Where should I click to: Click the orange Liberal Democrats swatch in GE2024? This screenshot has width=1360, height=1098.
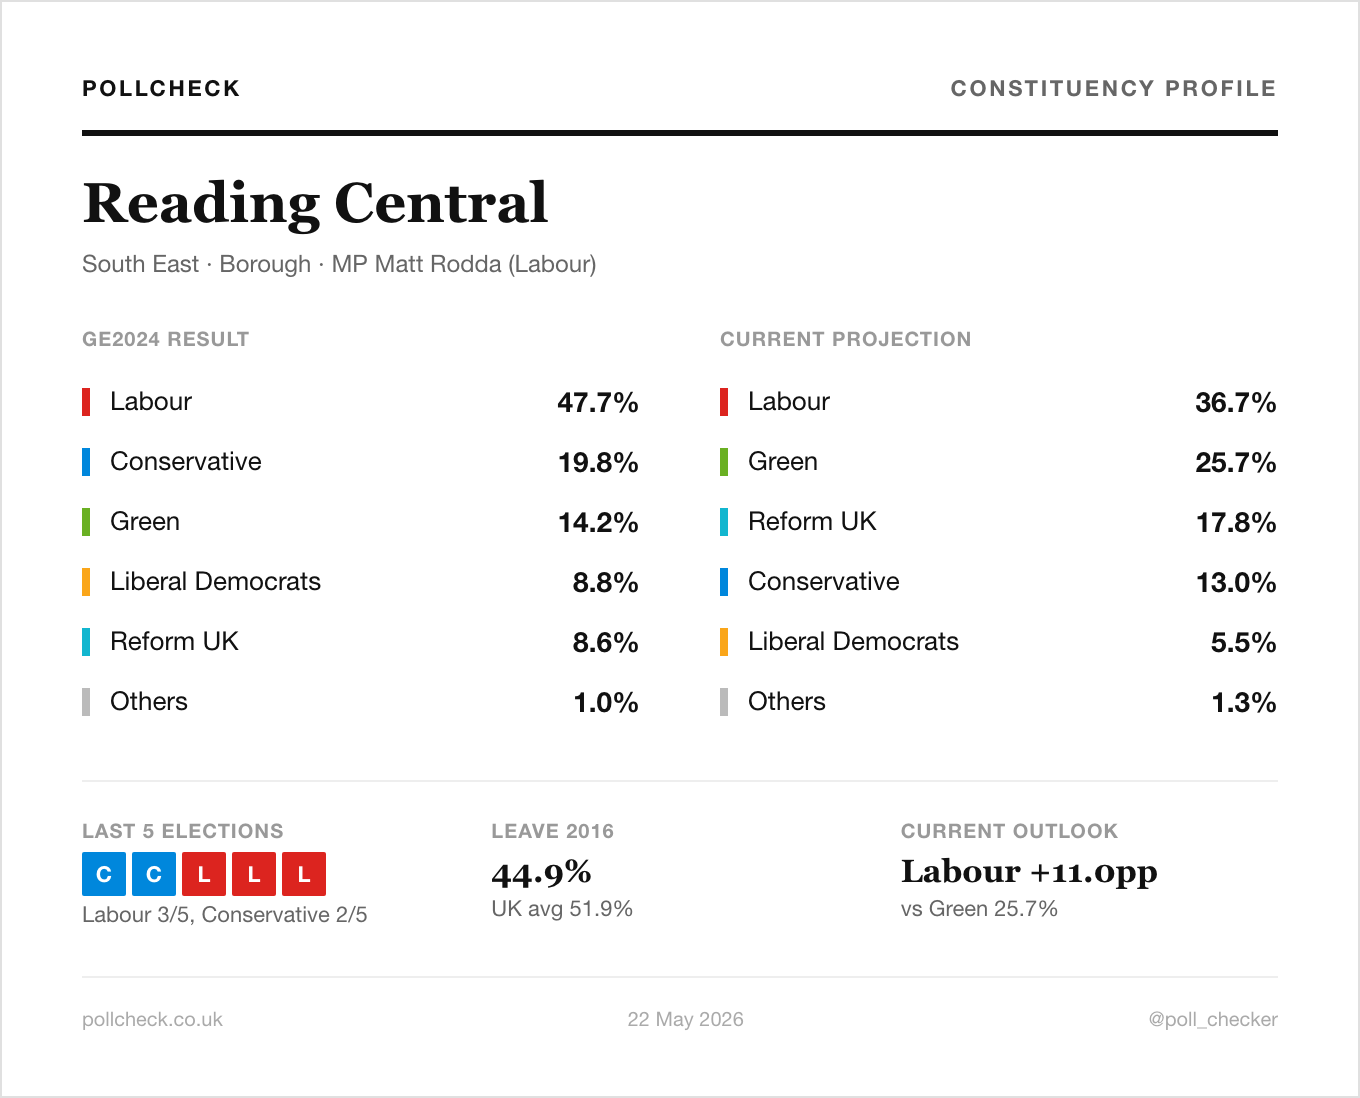point(86,582)
